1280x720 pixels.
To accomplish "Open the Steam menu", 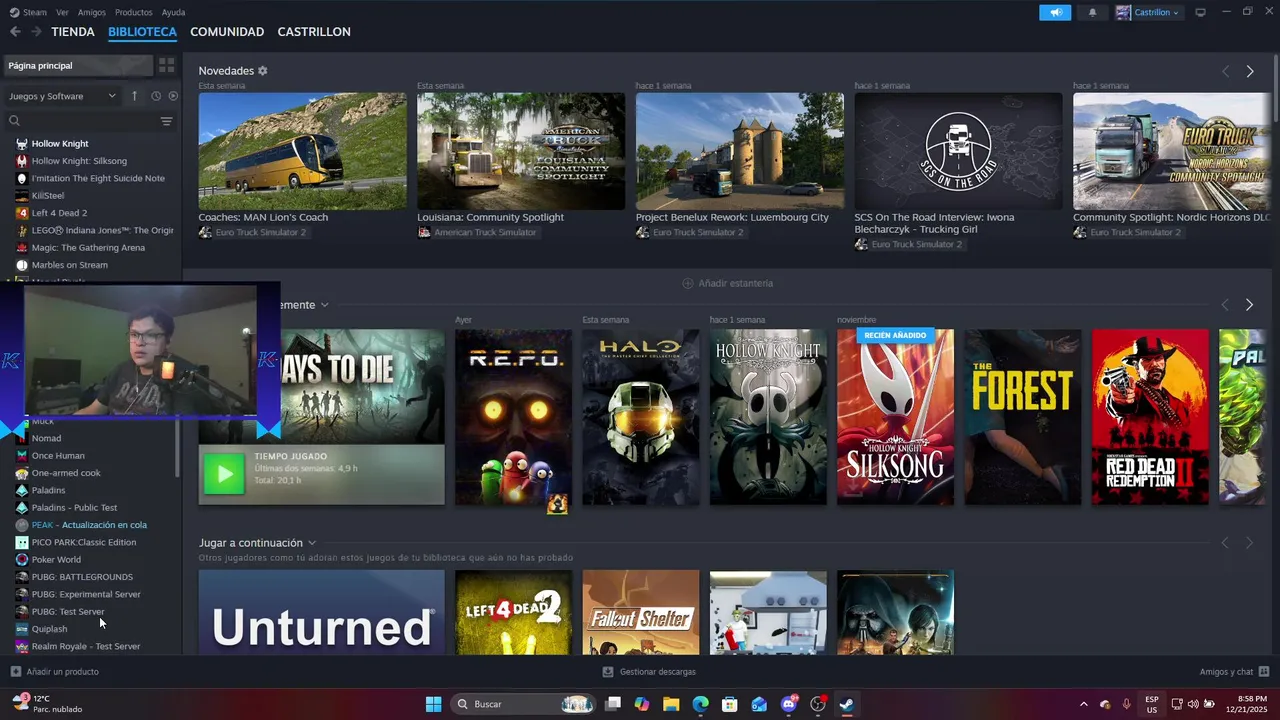I will [35, 12].
